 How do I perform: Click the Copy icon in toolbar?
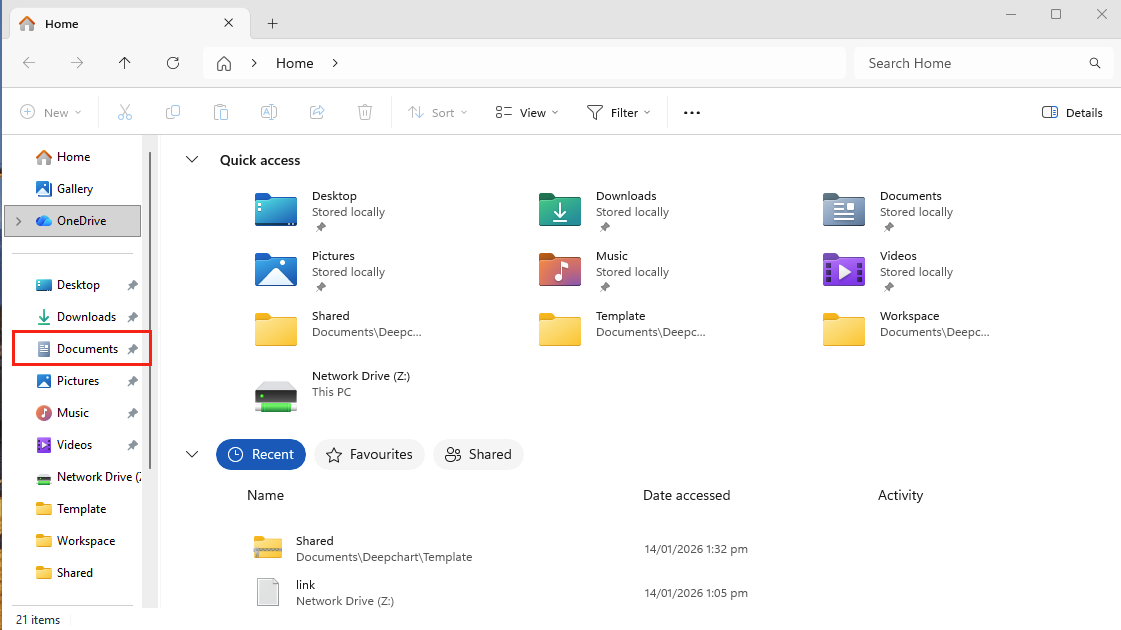click(173, 113)
